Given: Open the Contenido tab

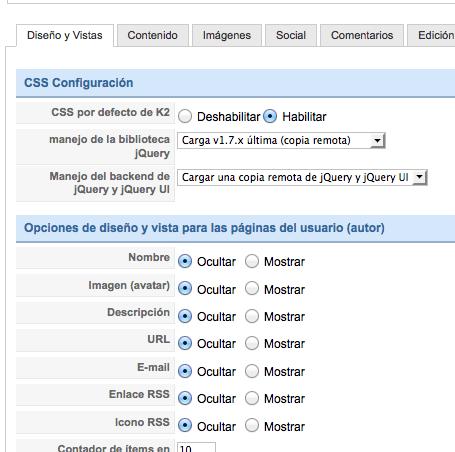Looking at the screenshot, I should click(x=153, y=35).
